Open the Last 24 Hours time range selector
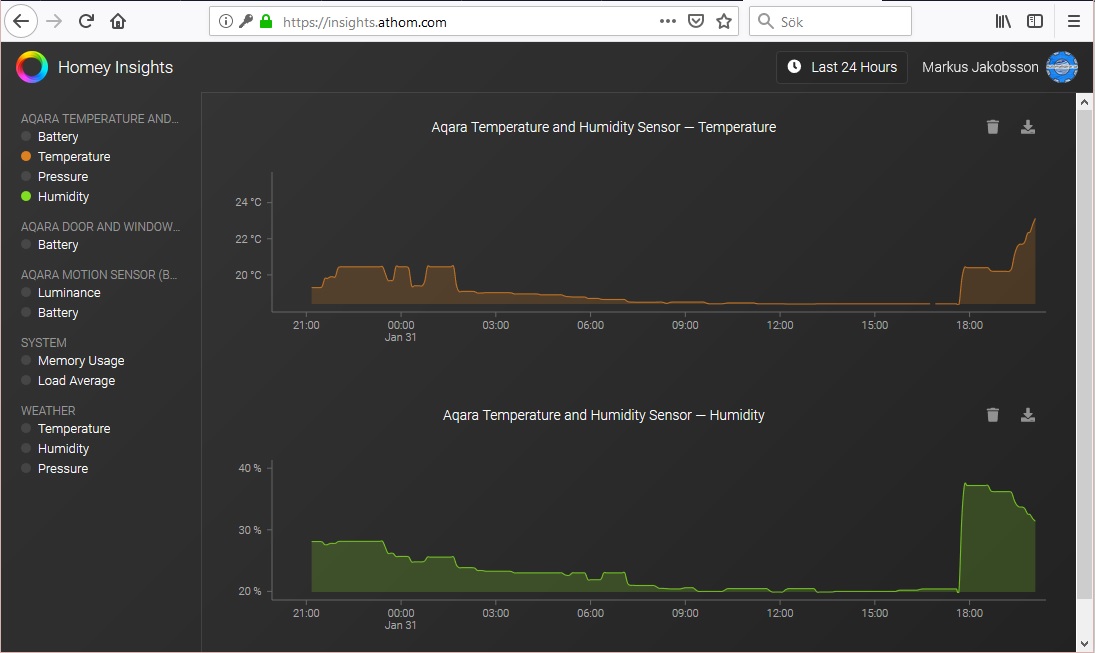 pos(842,67)
